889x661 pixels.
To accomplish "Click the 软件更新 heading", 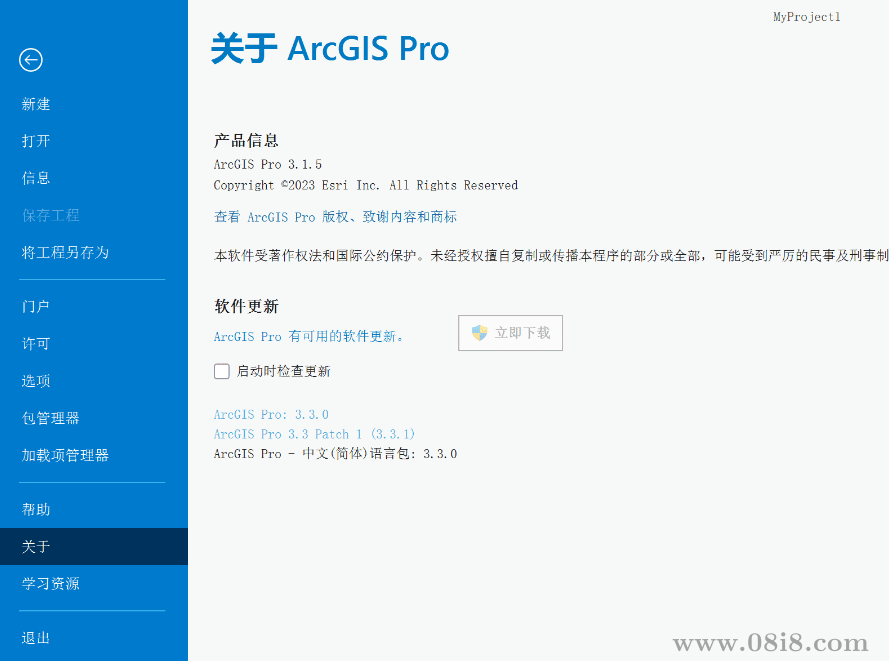I will coord(246,306).
